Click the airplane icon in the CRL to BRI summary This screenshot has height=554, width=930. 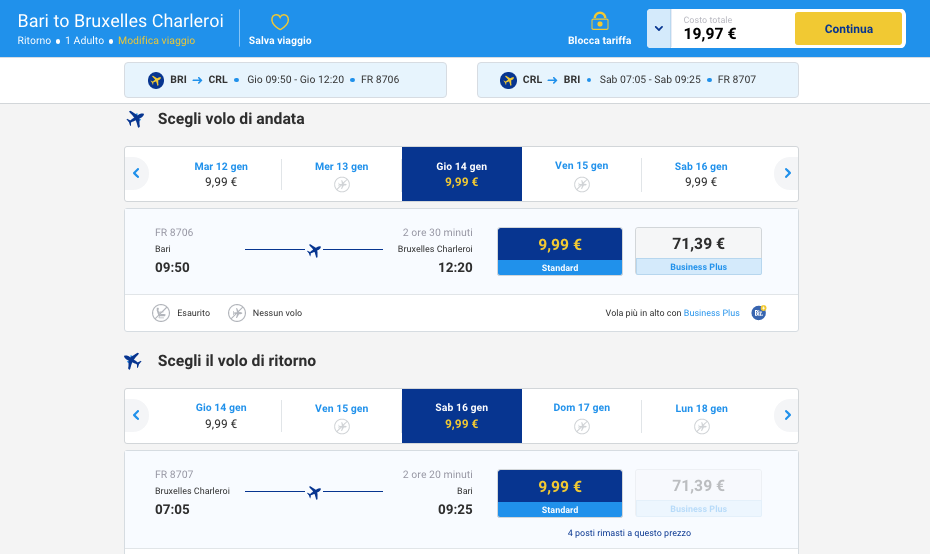tap(508, 79)
